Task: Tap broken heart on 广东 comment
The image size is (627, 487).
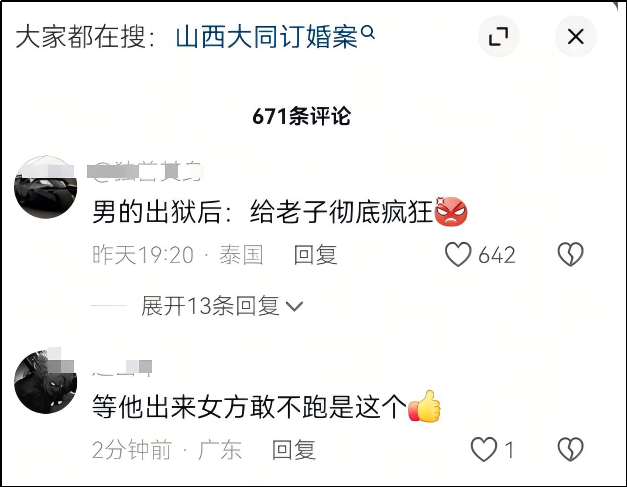Action: coord(571,449)
